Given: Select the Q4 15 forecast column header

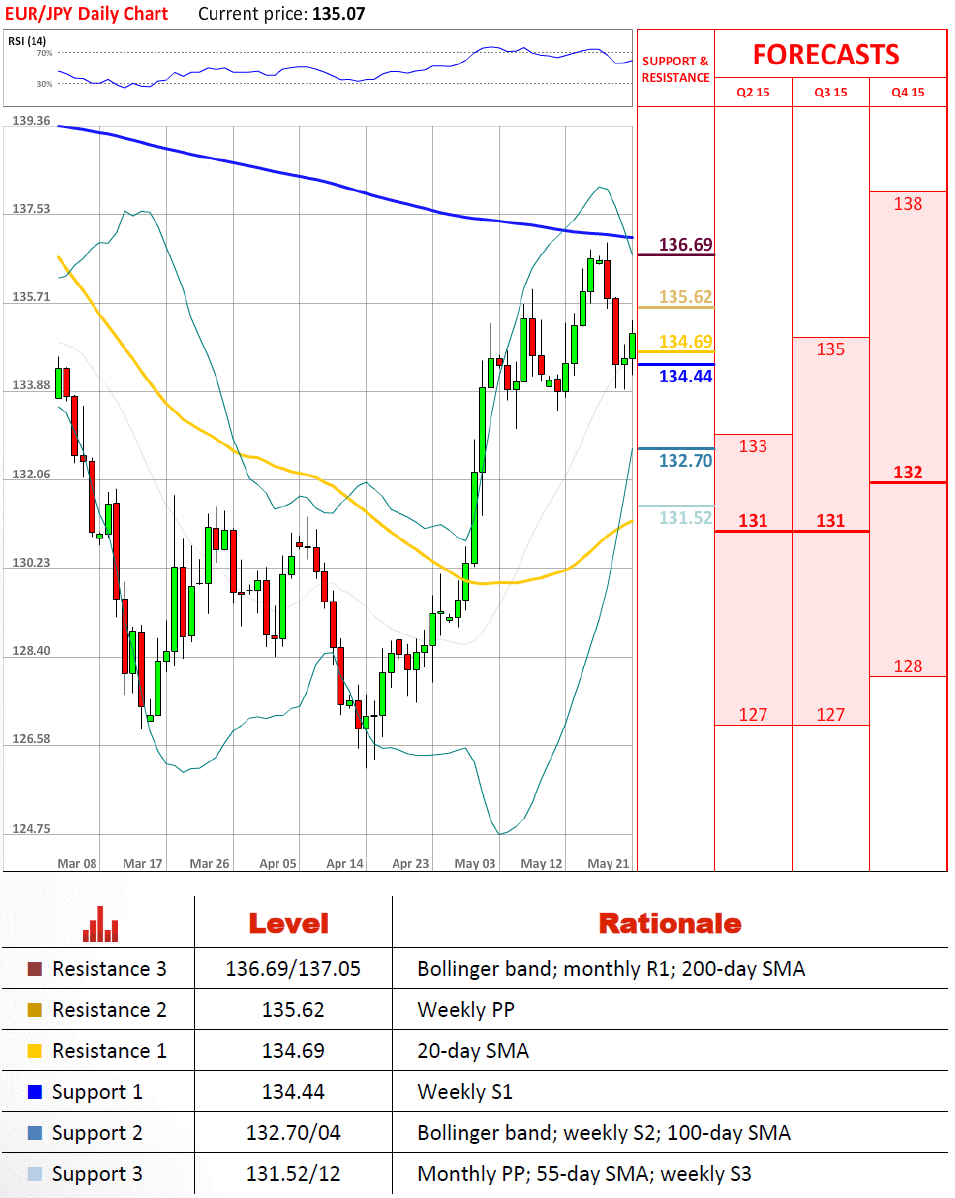Looking at the screenshot, I should [x=908, y=92].
